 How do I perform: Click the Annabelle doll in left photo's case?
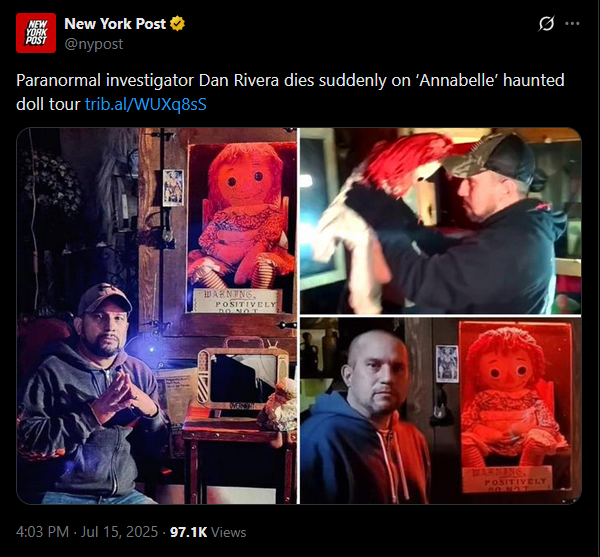[x=242, y=216]
